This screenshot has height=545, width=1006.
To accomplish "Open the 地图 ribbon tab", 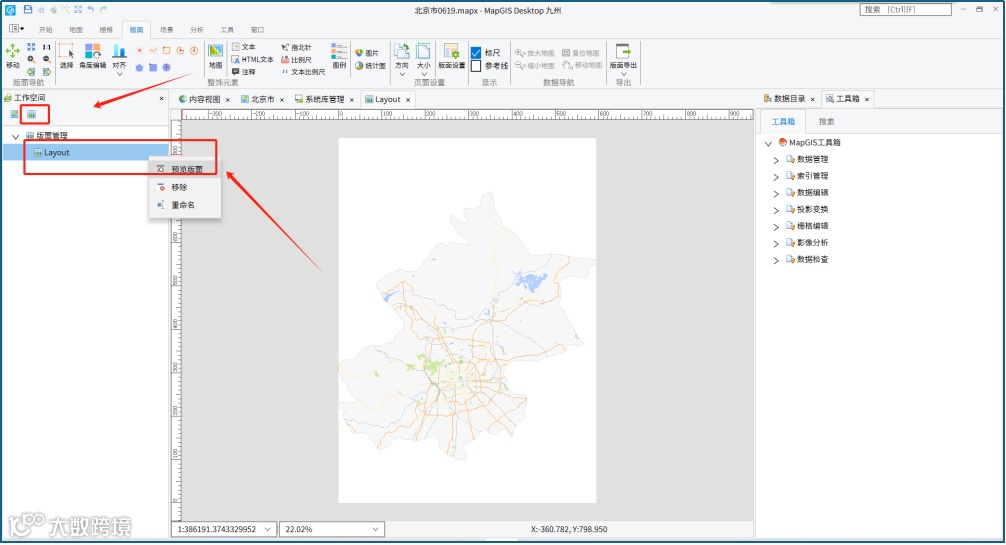I will [x=76, y=30].
